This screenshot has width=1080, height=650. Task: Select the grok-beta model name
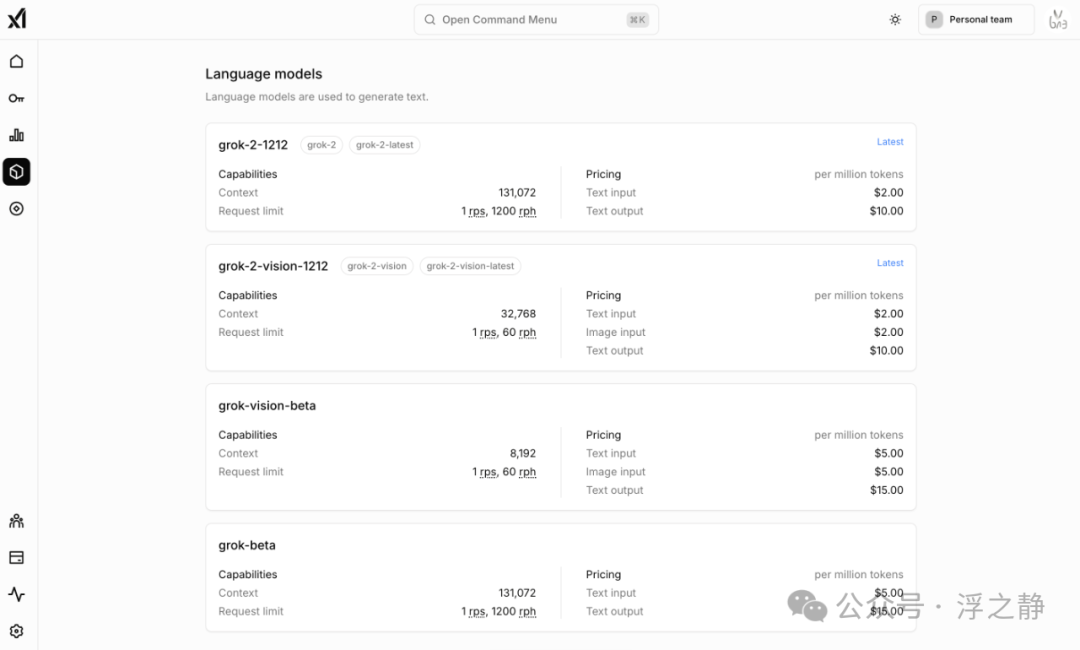[x=247, y=545]
